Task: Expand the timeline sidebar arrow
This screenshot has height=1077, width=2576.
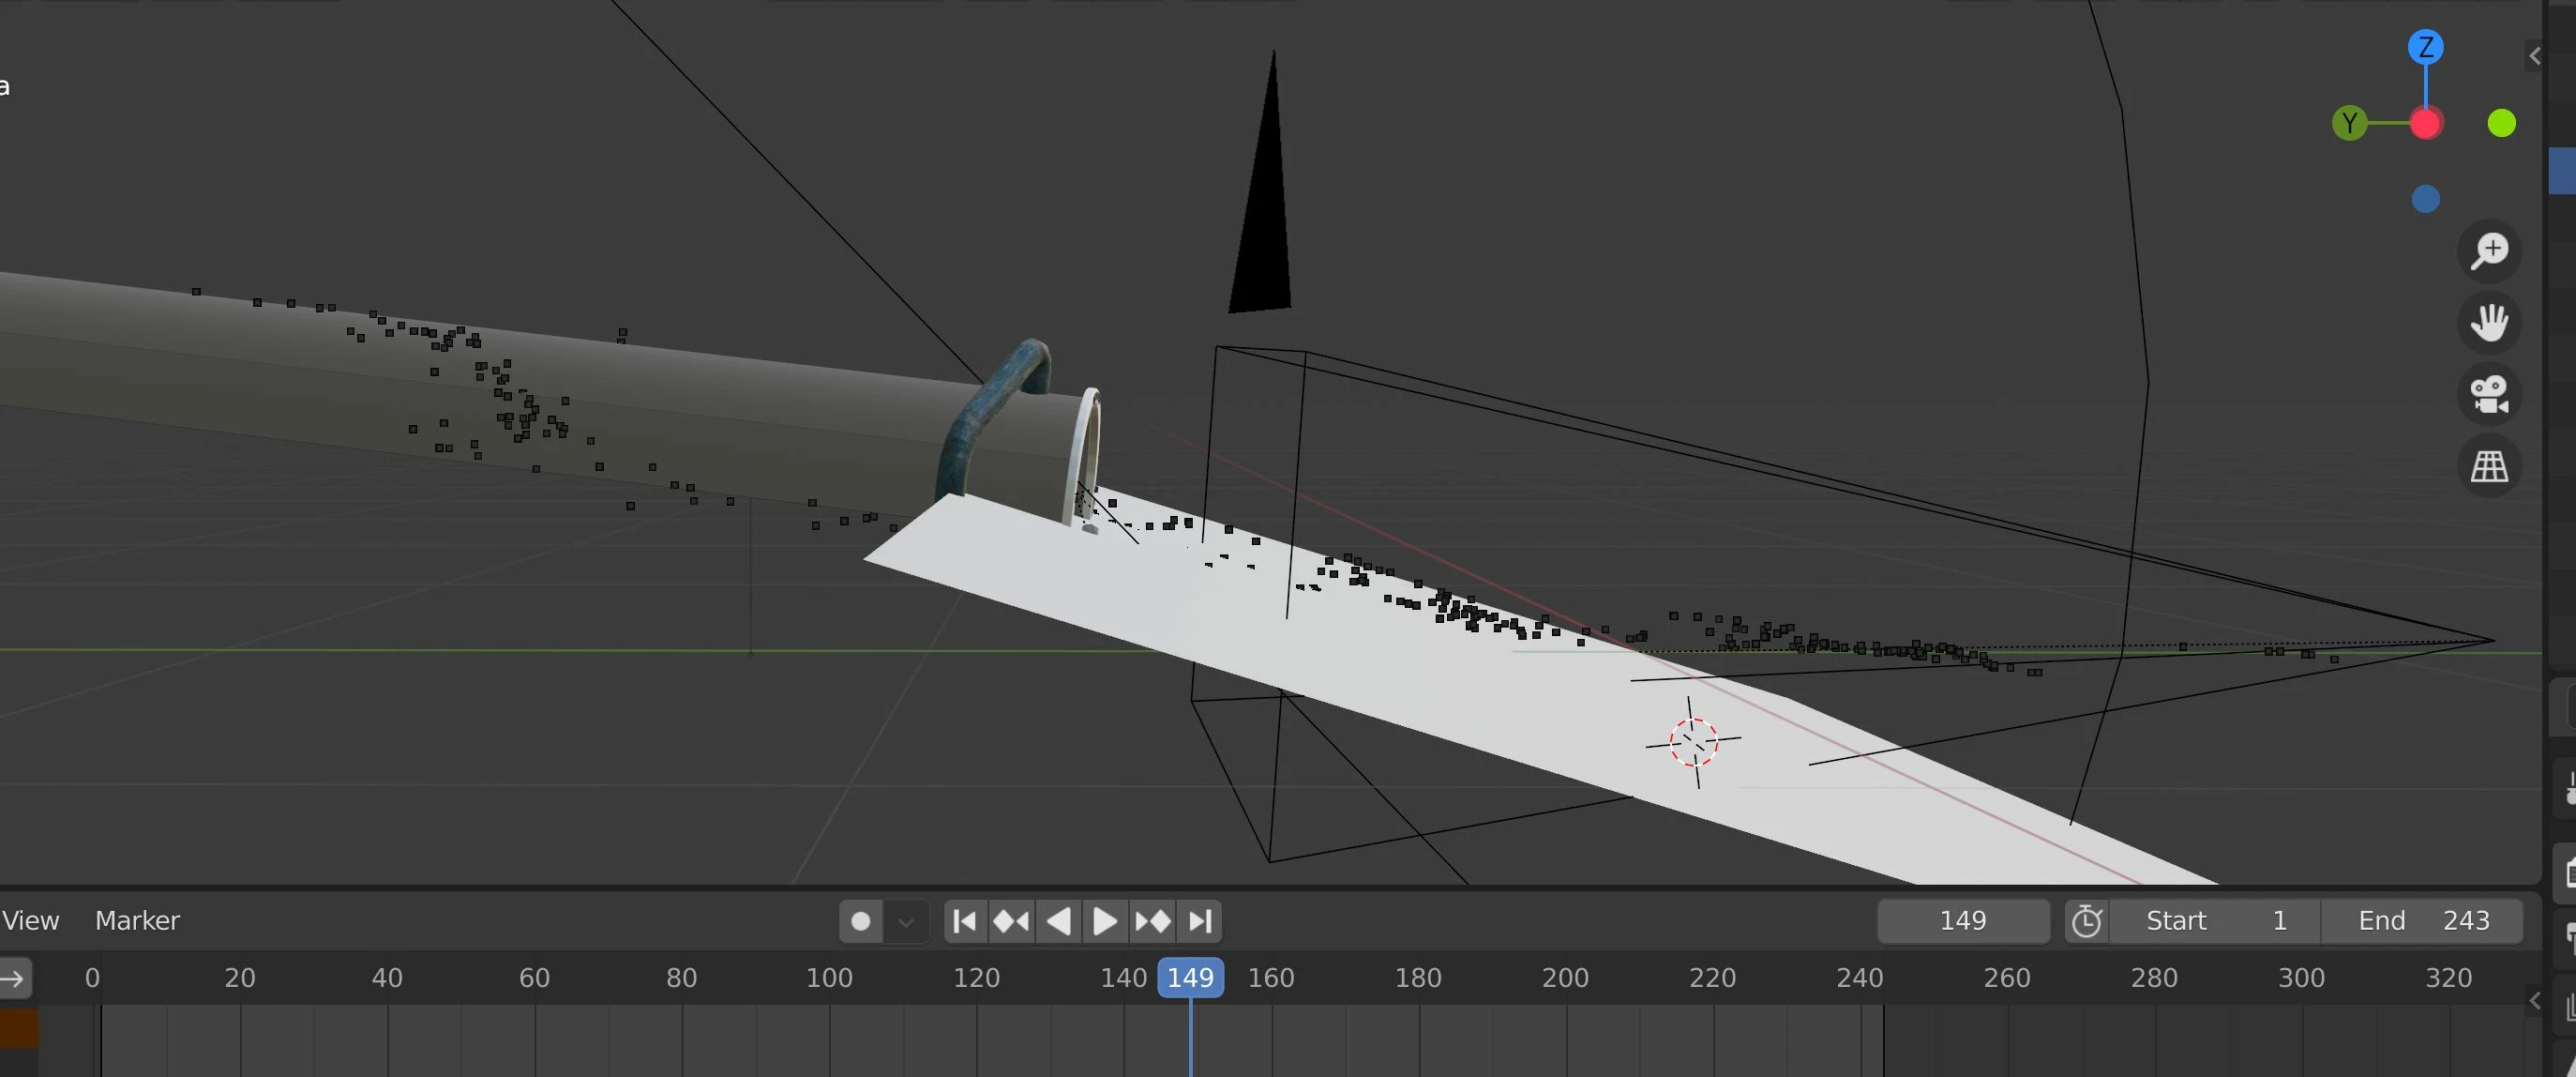Action: [2534, 1000]
